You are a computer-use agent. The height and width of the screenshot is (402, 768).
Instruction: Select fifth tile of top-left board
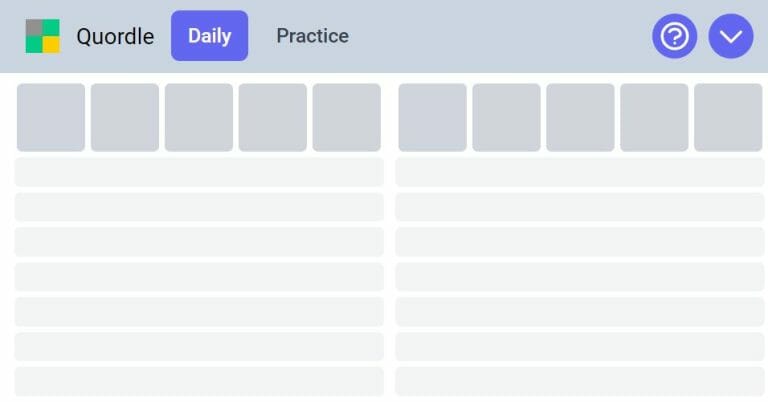point(347,118)
